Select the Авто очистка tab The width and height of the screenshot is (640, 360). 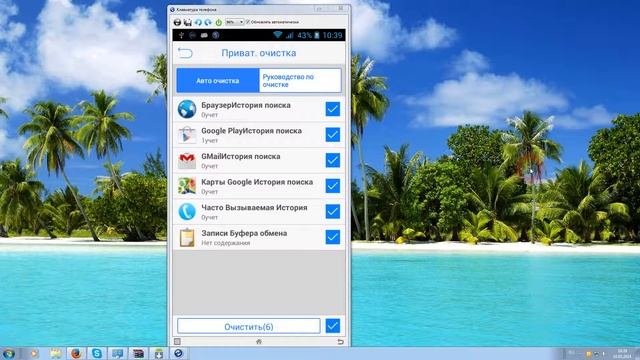[x=218, y=80]
